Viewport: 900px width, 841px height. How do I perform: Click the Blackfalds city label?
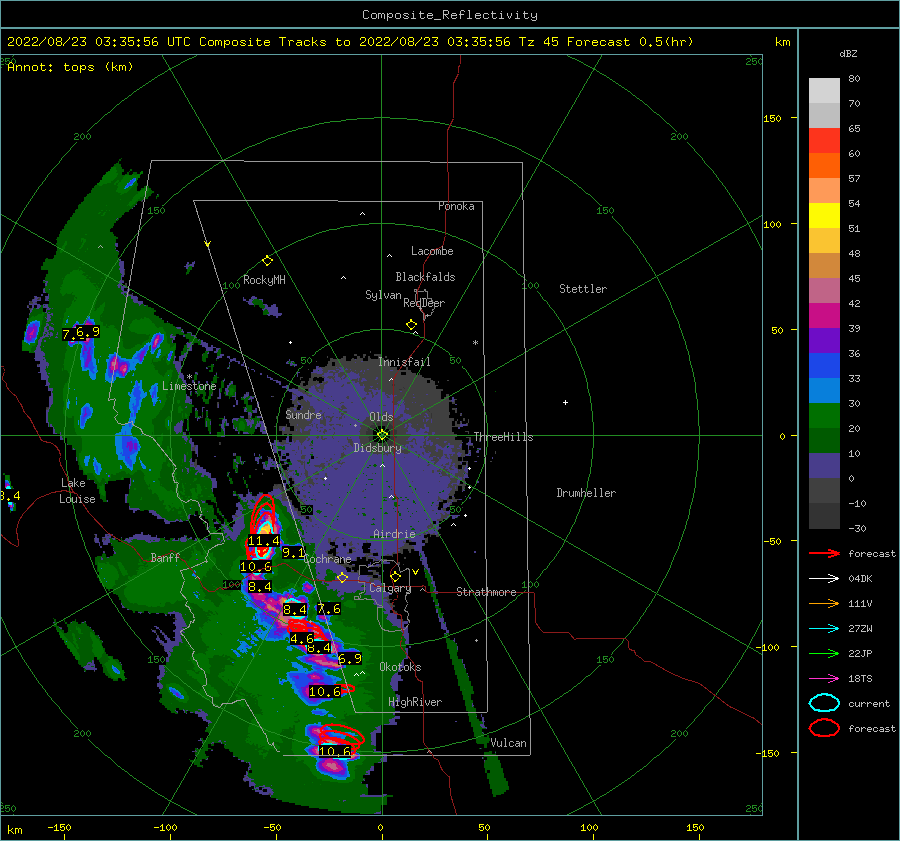[x=425, y=277]
